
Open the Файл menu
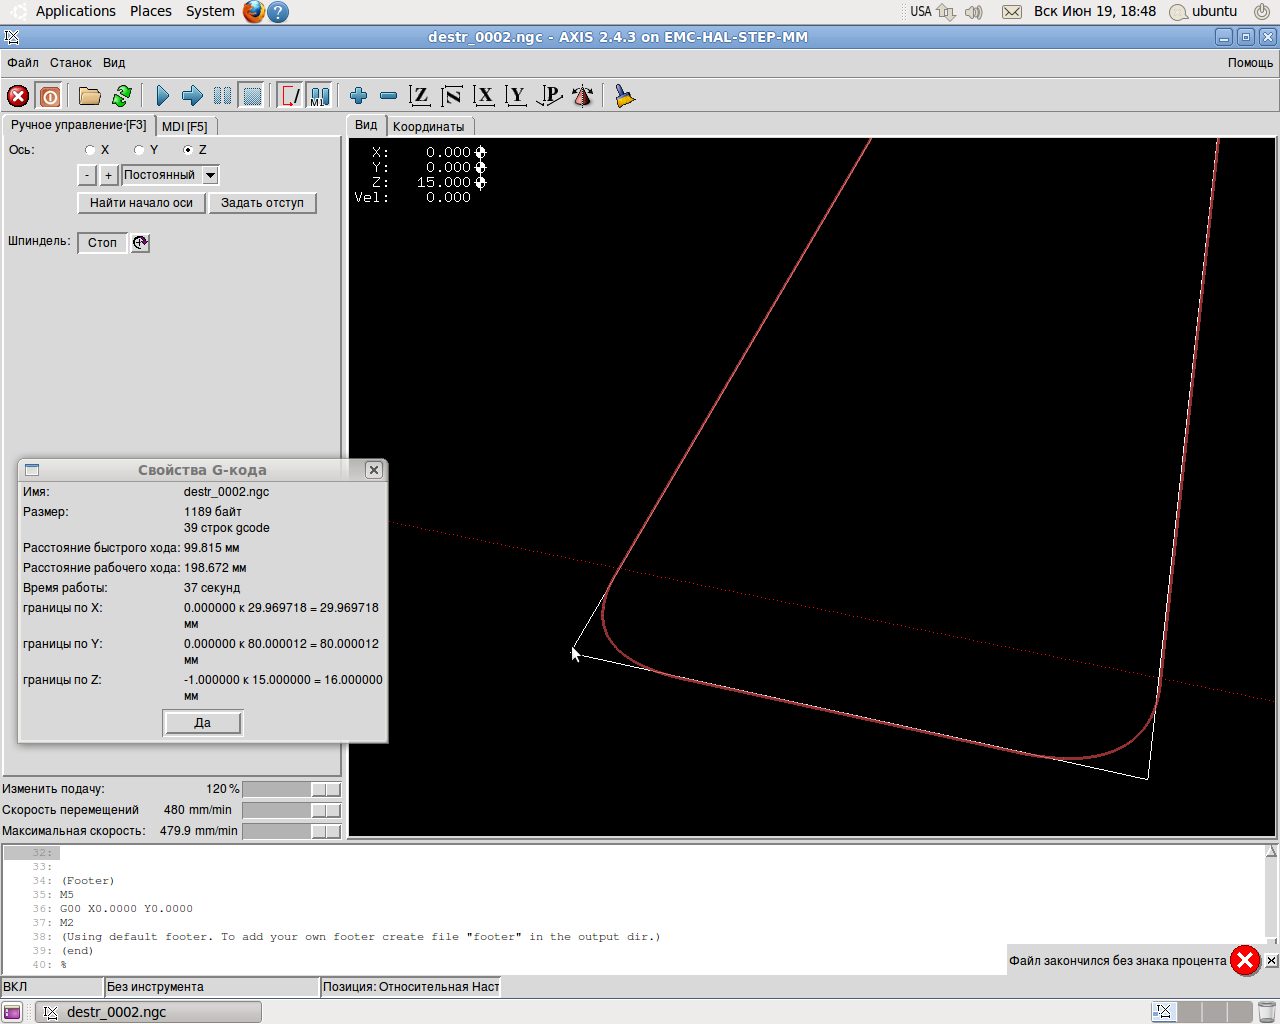coord(23,63)
